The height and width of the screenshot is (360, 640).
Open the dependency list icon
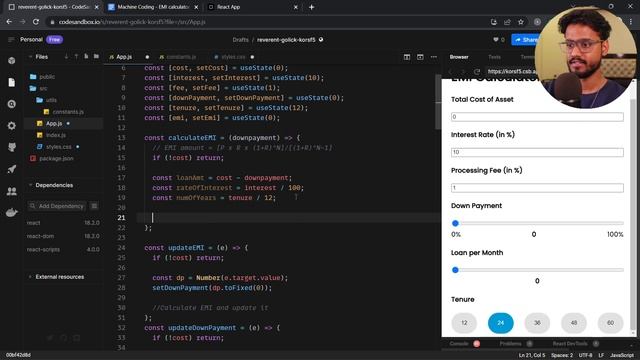[x=94, y=206]
